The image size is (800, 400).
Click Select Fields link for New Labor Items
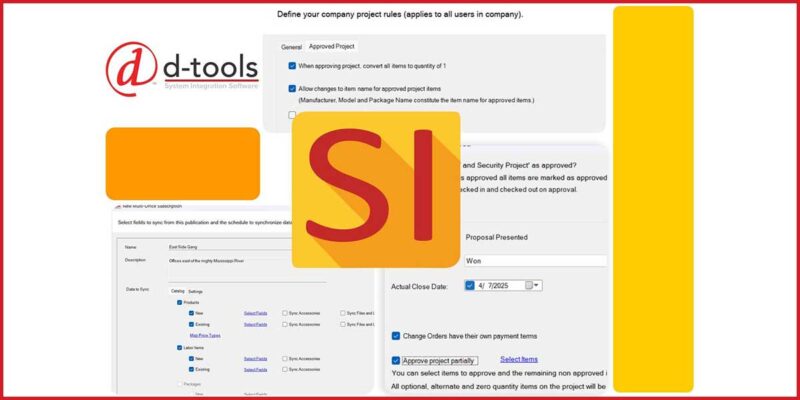(256, 359)
